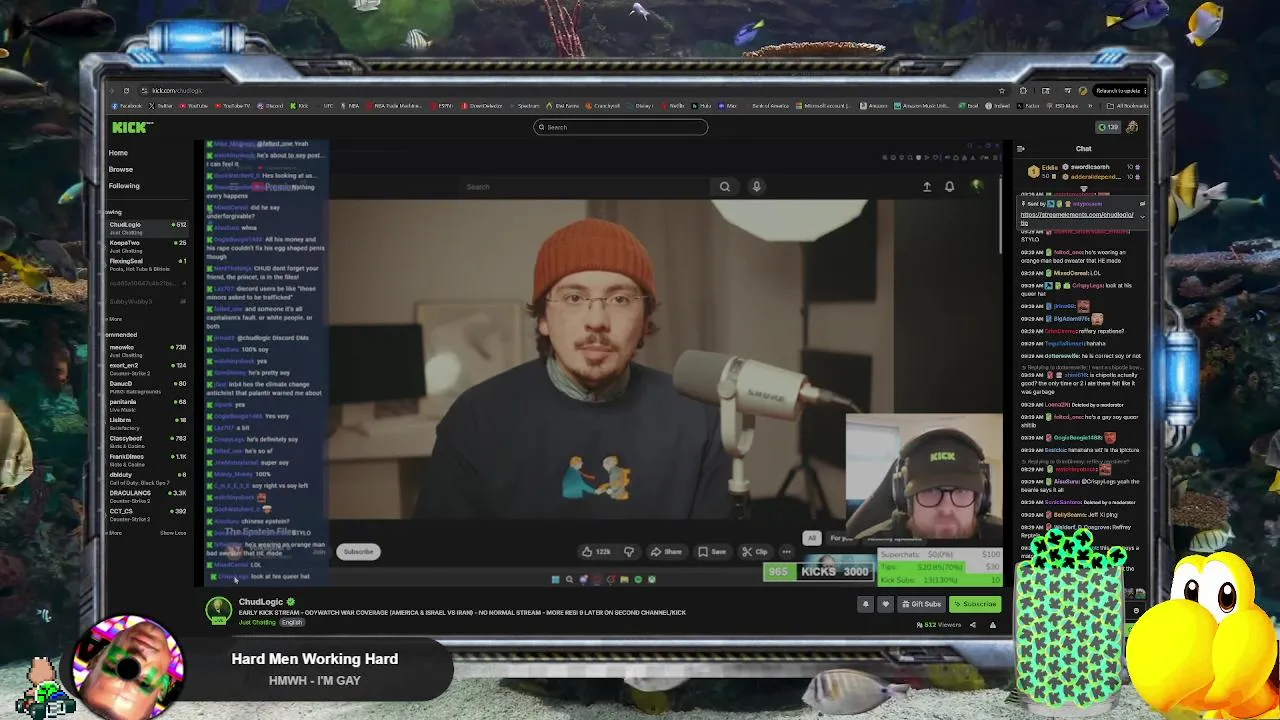Select KoepaTwo channel in Following list

pyautogui.click(x=147, y=245)
